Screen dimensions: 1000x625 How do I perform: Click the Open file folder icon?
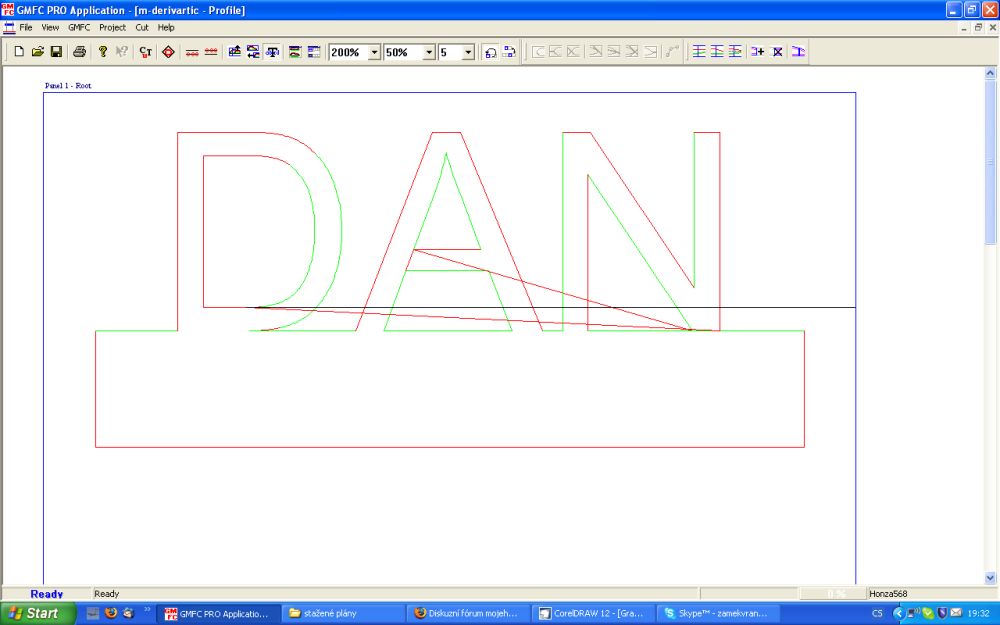point(38,51)
